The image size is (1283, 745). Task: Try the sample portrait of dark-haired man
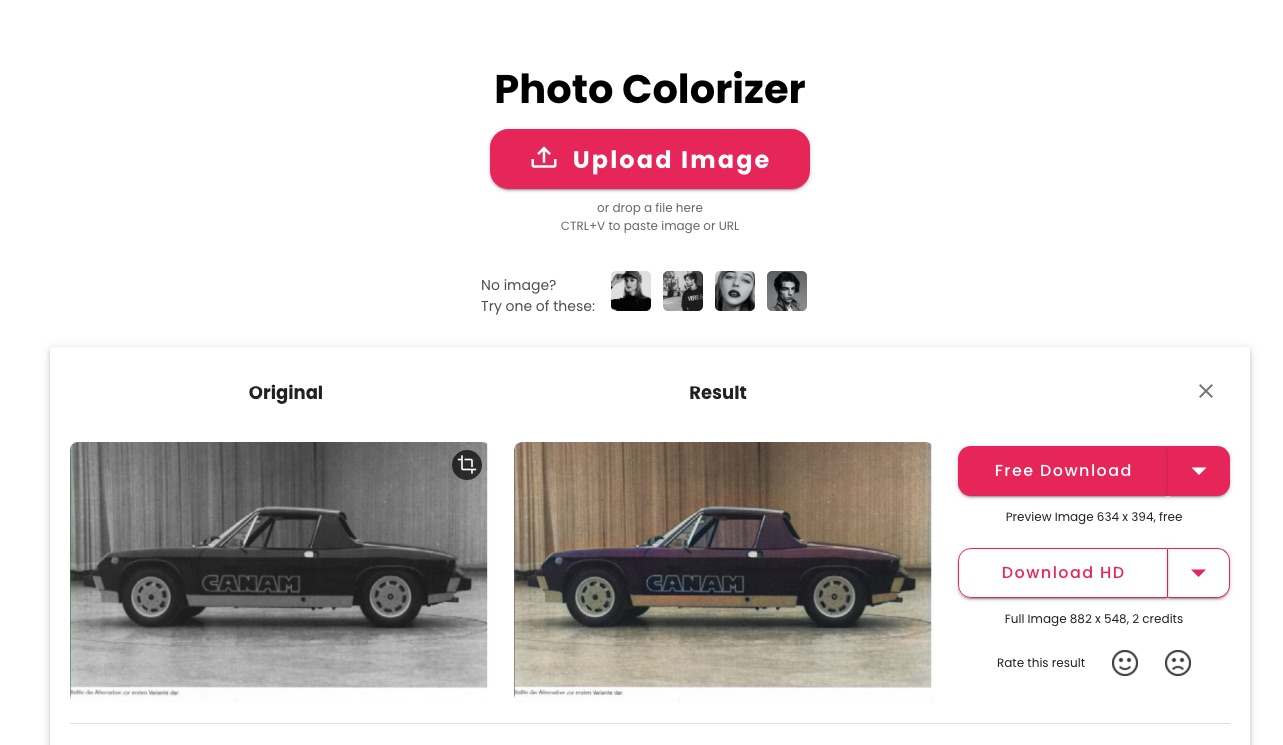(787, 291)
